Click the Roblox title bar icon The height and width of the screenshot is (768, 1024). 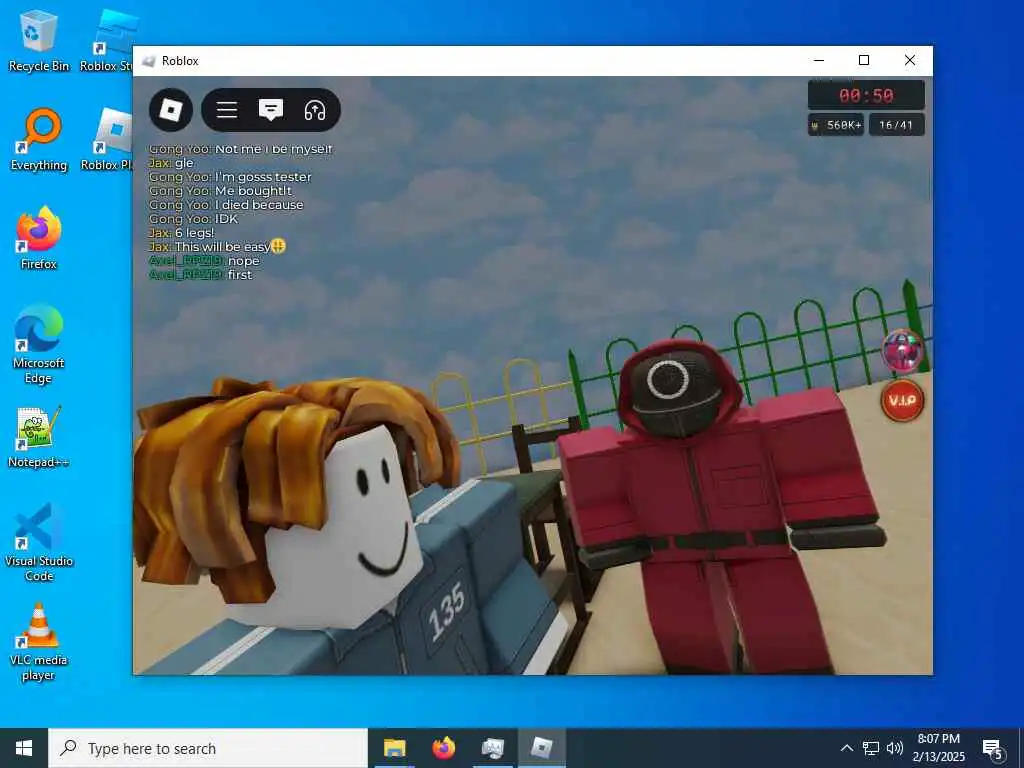pyautogui.click(x=148, y=61)
